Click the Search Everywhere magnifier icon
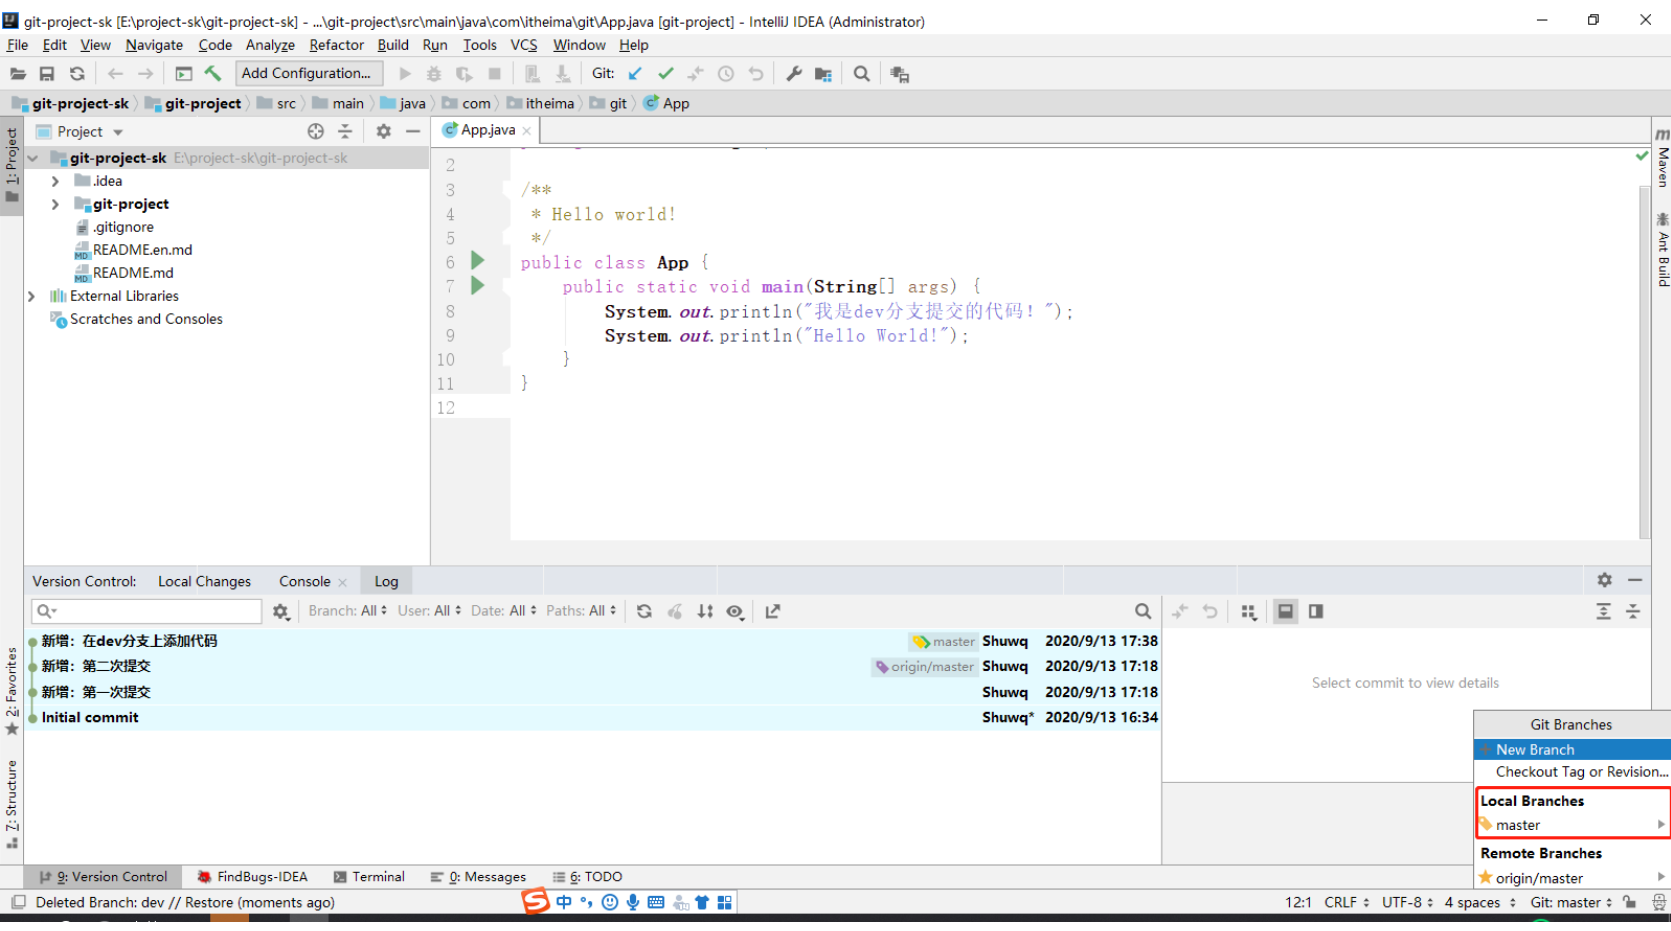Viewport: 1671px width, 931px height. [x=861, y=73]
